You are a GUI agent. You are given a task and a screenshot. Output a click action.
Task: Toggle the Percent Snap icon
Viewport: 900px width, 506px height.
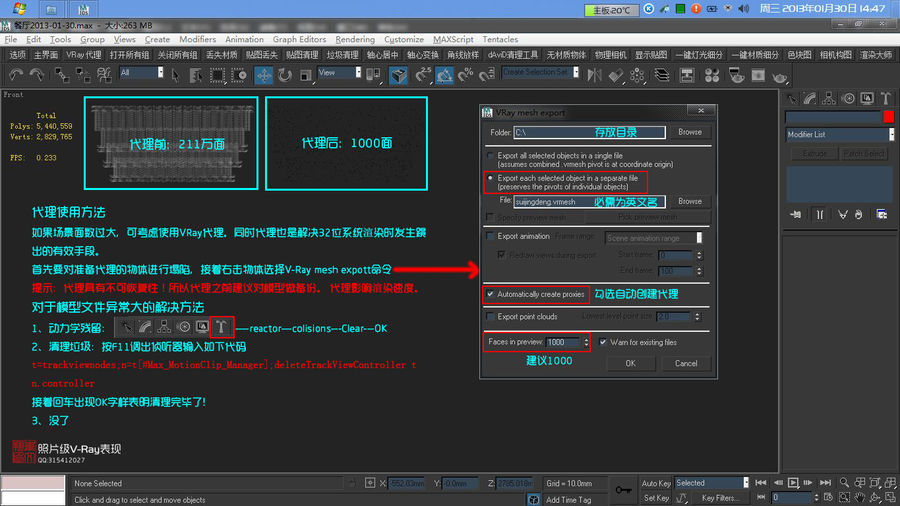pyautogui.click(x=465, y=75)
